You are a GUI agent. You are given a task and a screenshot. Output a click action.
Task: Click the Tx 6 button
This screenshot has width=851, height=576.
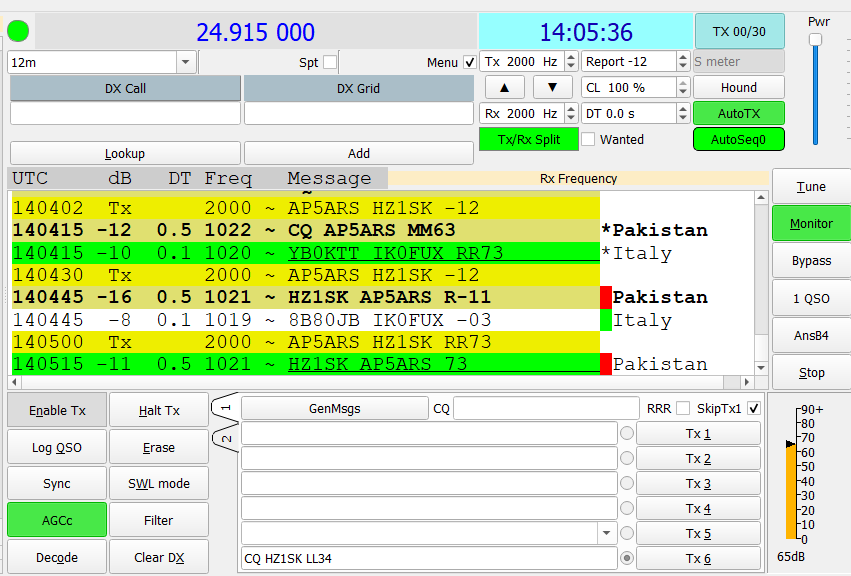698,558
